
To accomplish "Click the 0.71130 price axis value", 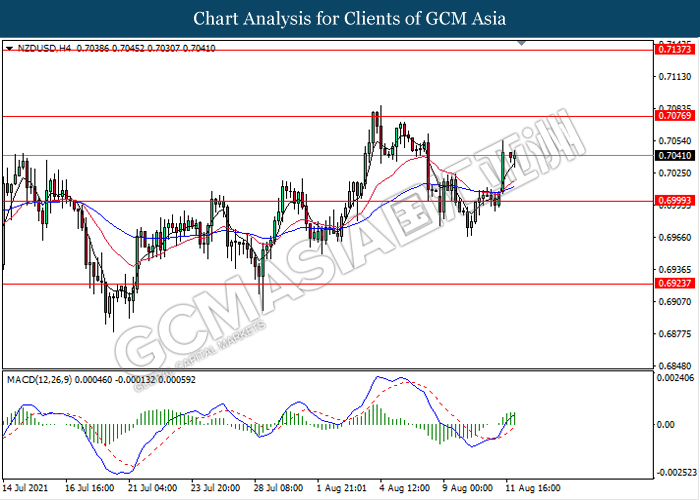I will coord(675,77).
